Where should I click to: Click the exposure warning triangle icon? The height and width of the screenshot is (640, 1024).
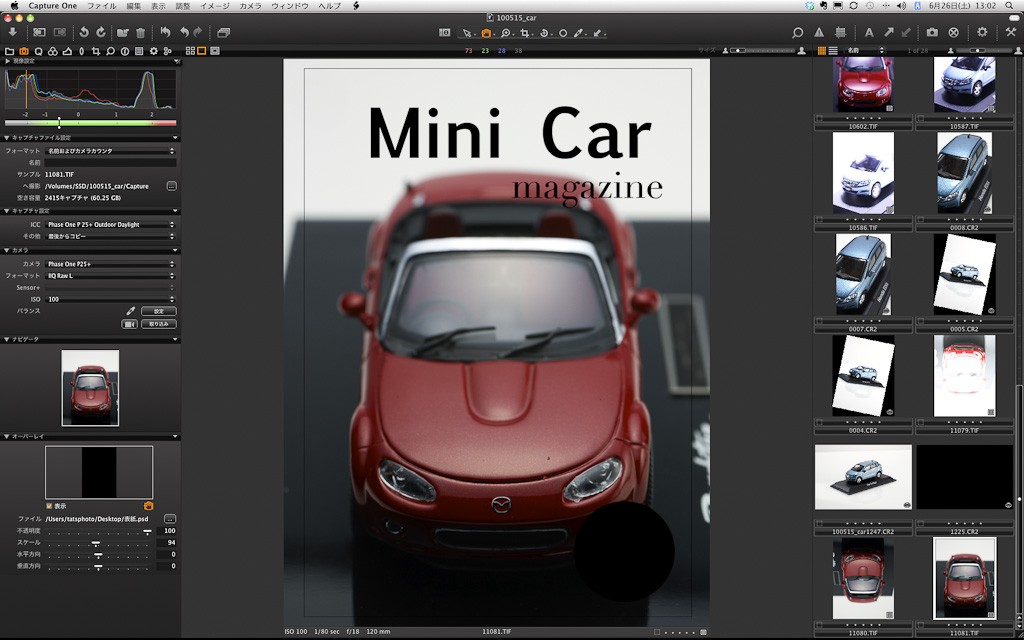[819, 33]
